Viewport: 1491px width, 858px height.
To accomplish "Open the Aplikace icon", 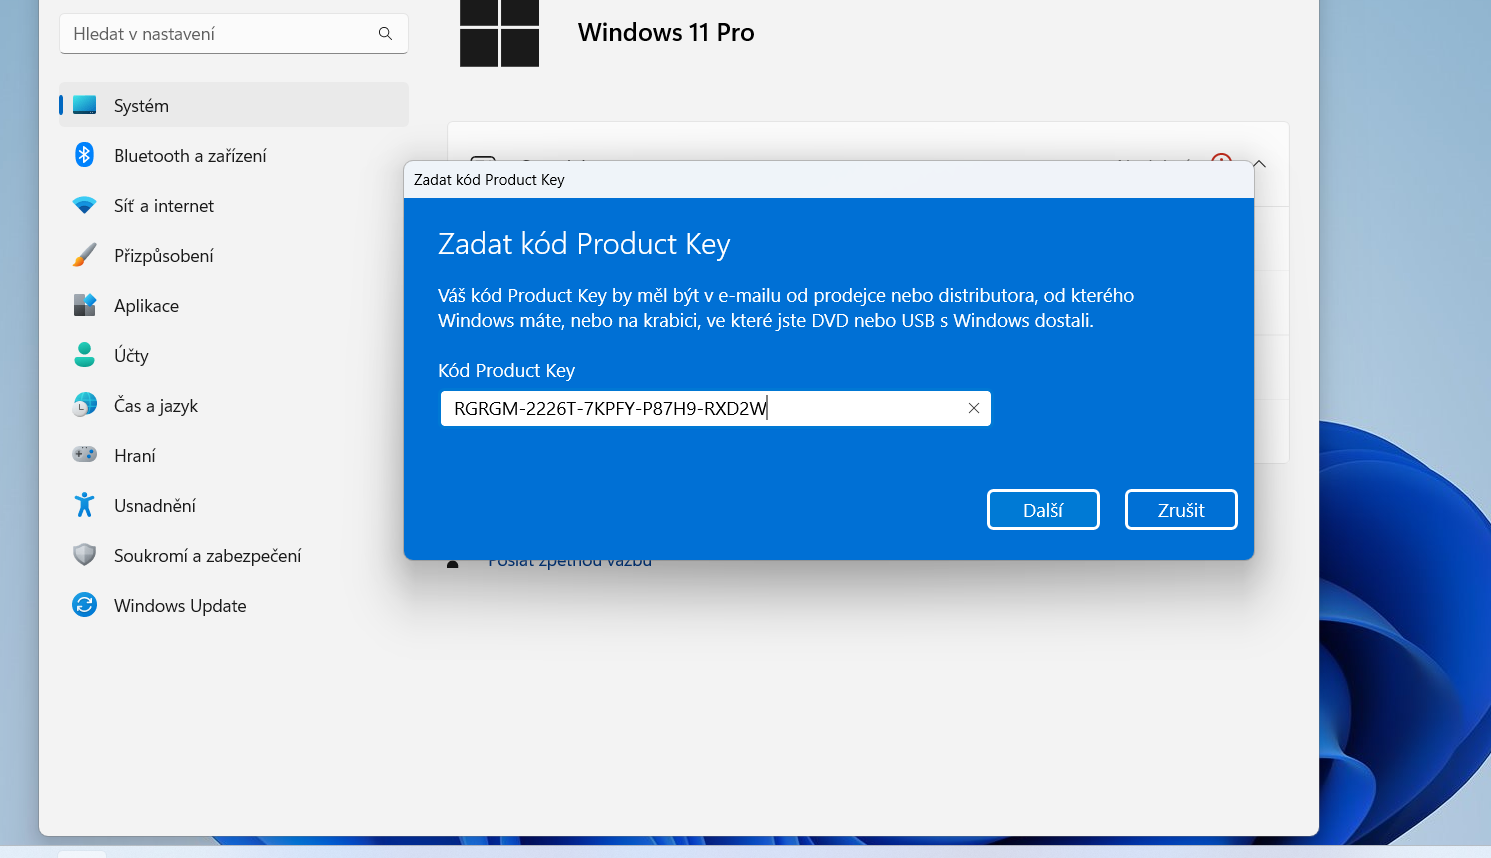I will click(85, 305).
